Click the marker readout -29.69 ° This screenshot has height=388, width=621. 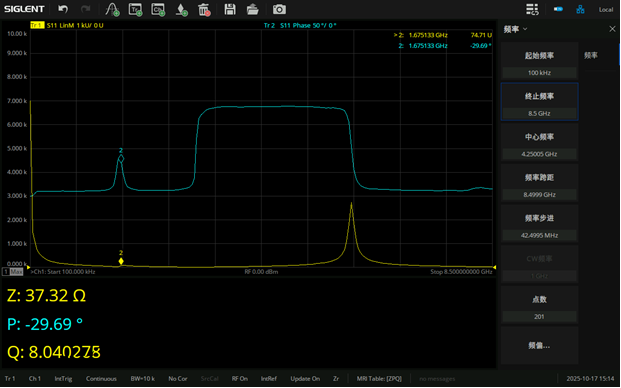coord(480,46)
